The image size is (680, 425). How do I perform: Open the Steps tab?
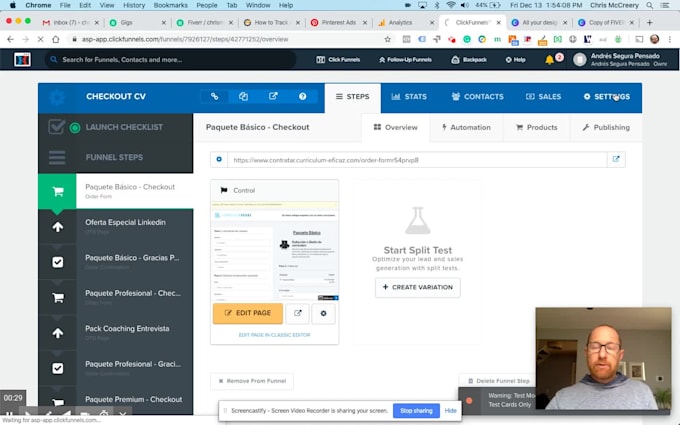point(353,97)
